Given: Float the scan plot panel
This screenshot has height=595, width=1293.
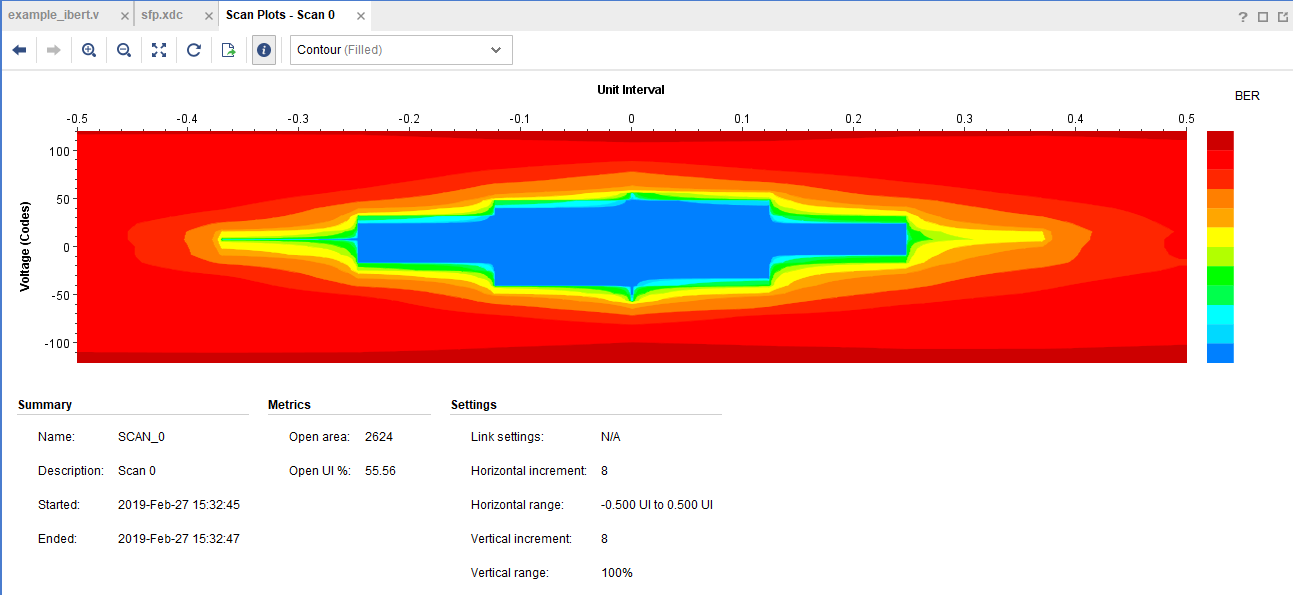Looking at the screenshot, I should point(1282,17).
